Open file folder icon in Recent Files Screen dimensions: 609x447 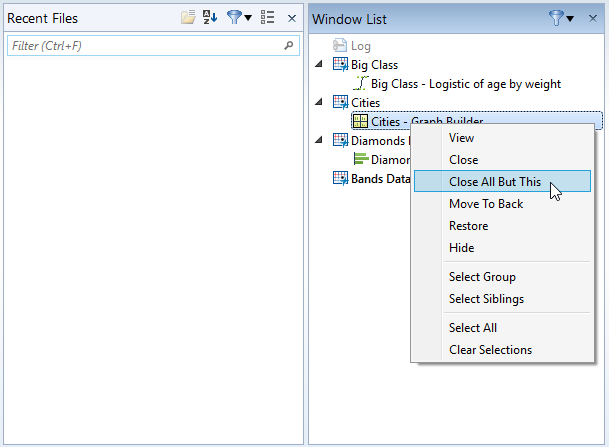[x=188, y=17]
